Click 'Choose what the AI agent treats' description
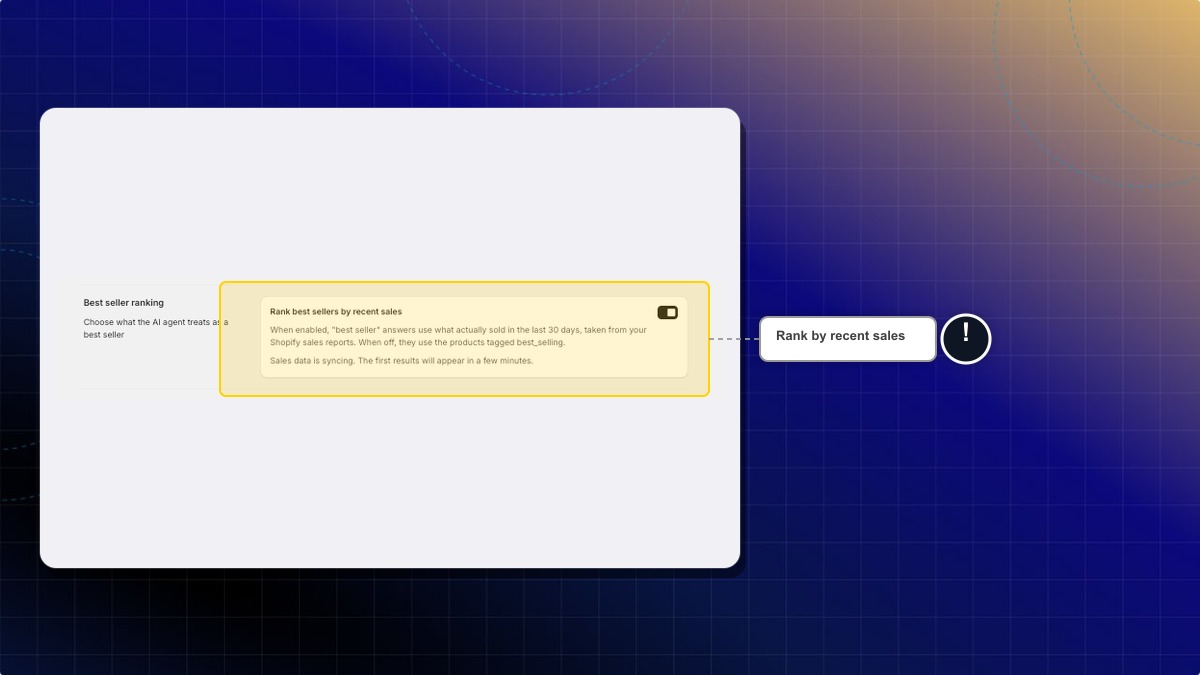Viewport: 1200px width, 675px height. tap(155, 328)
